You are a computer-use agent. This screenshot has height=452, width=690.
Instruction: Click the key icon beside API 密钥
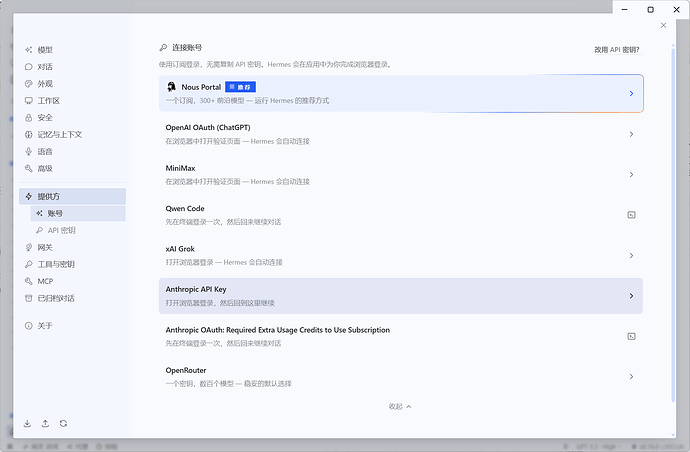[39, 230]
